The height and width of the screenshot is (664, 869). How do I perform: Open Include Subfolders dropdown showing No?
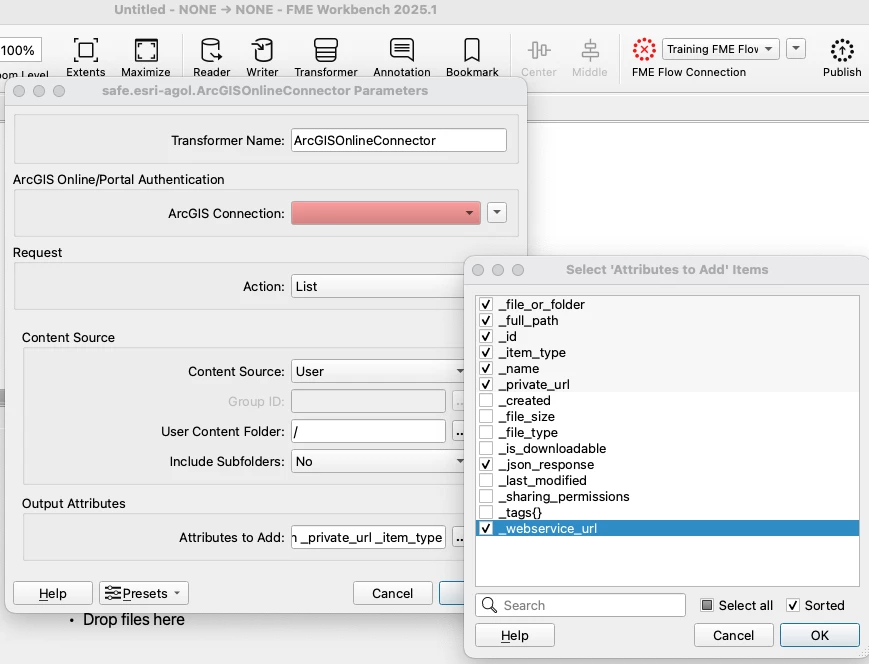coord(377,461)
